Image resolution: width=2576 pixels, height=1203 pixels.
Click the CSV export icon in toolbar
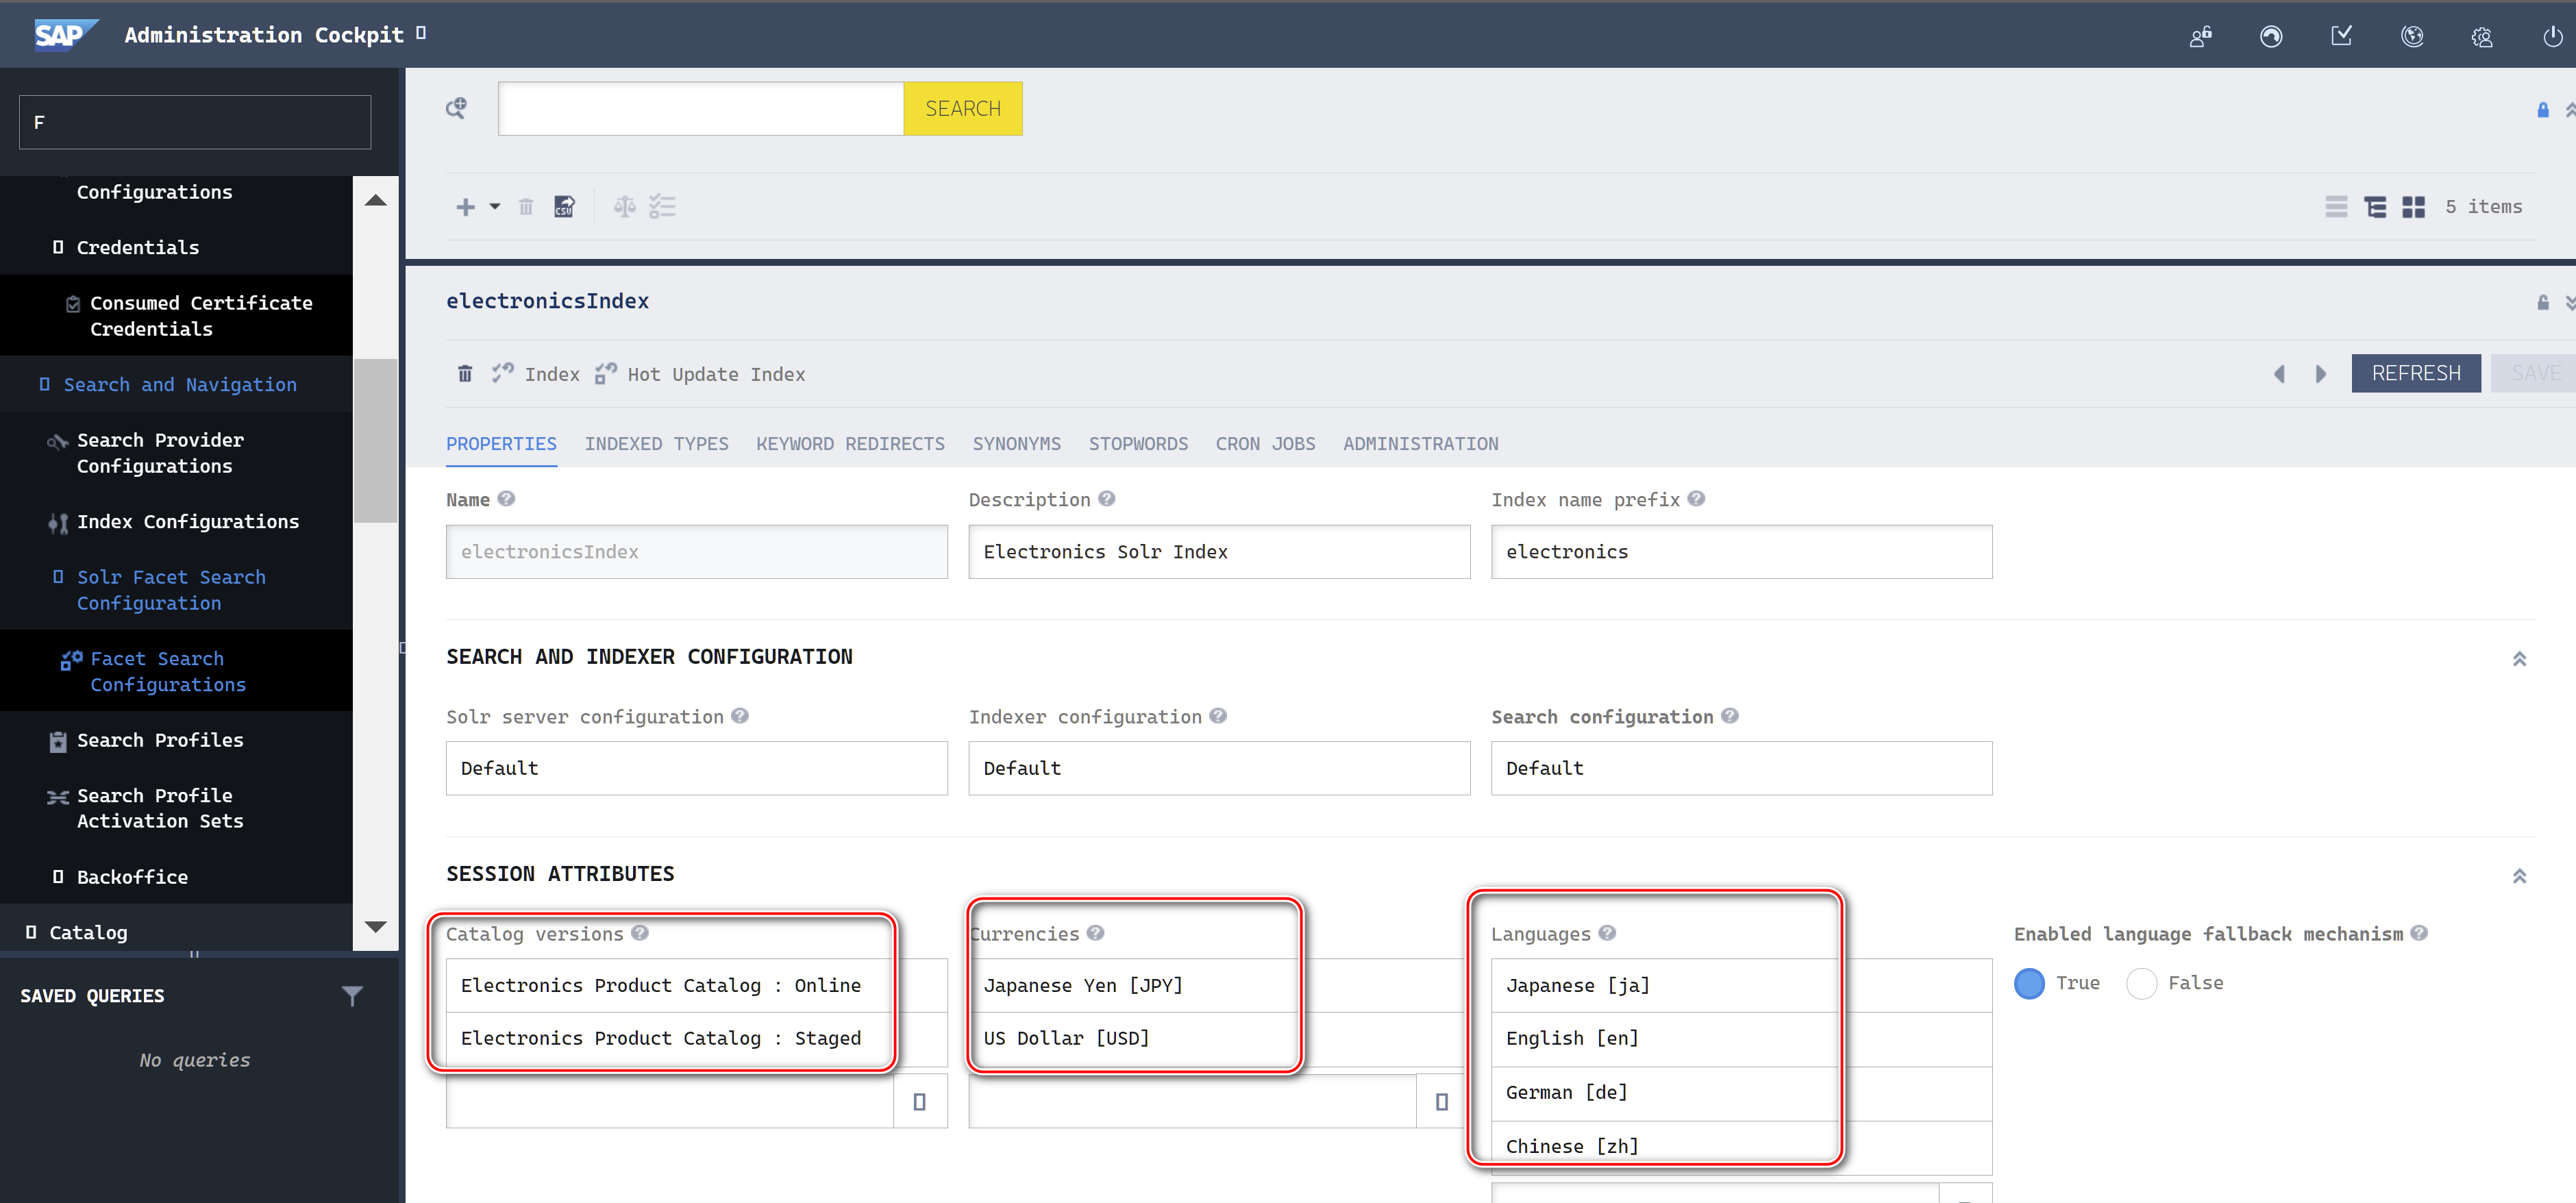[564, 207]
